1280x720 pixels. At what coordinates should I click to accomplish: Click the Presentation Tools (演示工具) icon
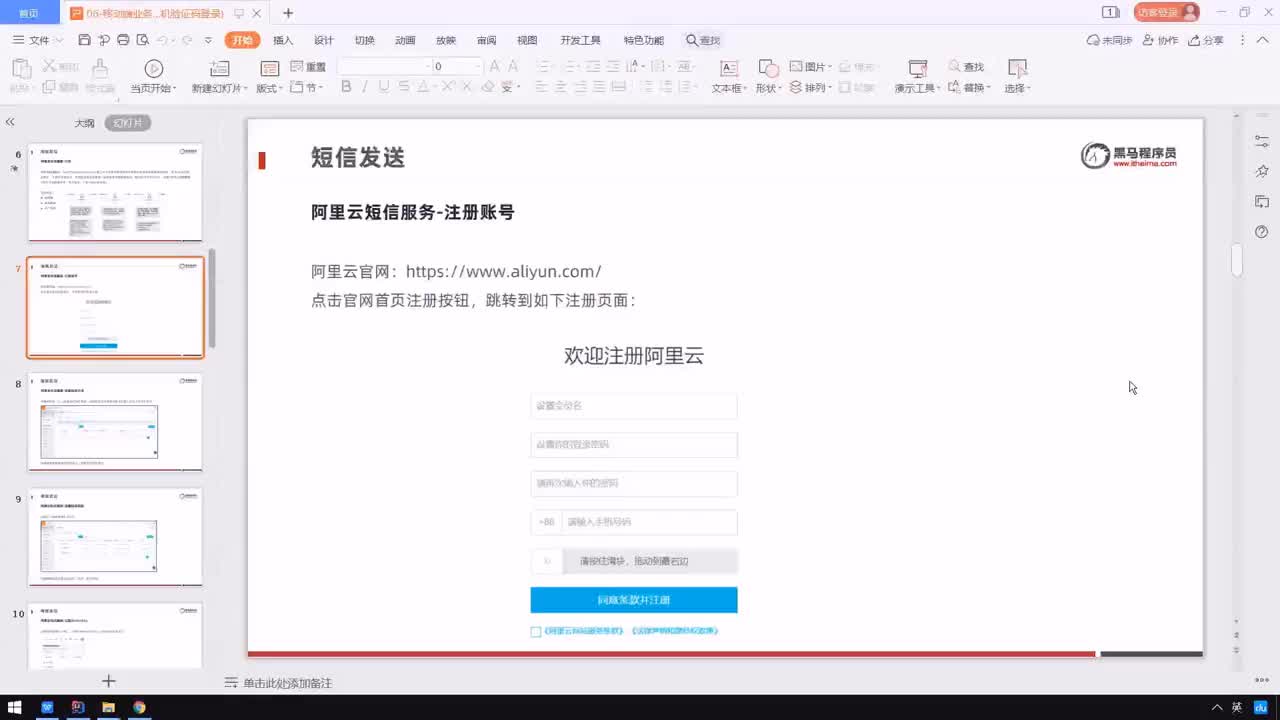point(917,68)
